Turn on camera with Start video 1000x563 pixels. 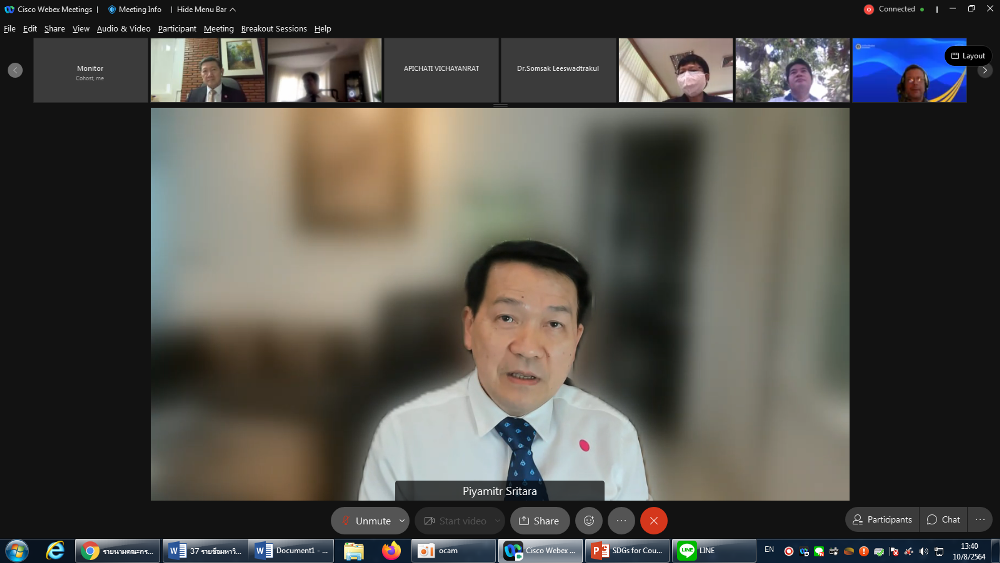coord(455,521)
